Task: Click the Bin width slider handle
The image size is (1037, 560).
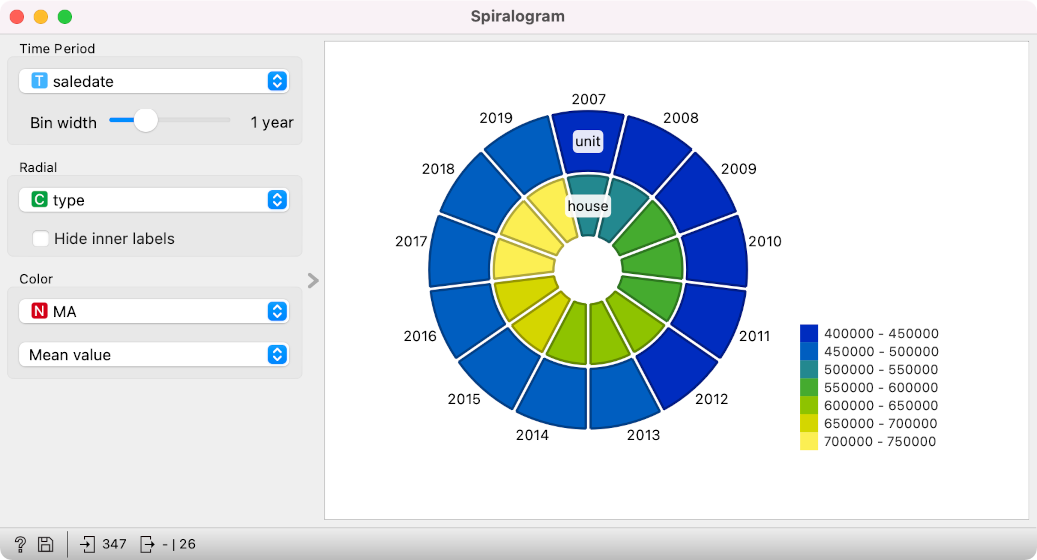Action: [x=146, y=121]
